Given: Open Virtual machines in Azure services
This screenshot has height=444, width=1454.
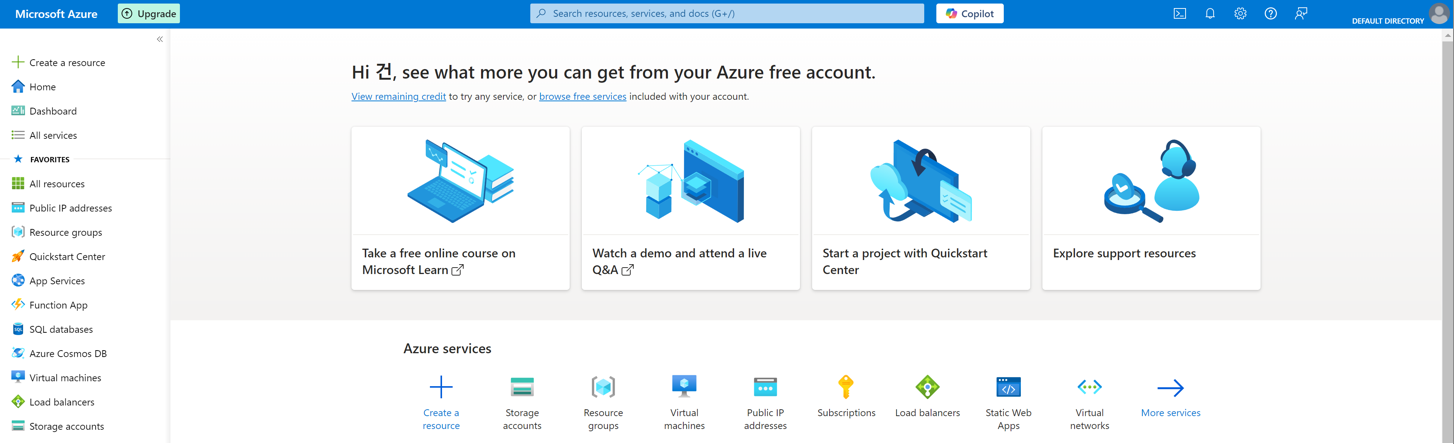Looking at the screenshot, I should click(x=684, y=403).
